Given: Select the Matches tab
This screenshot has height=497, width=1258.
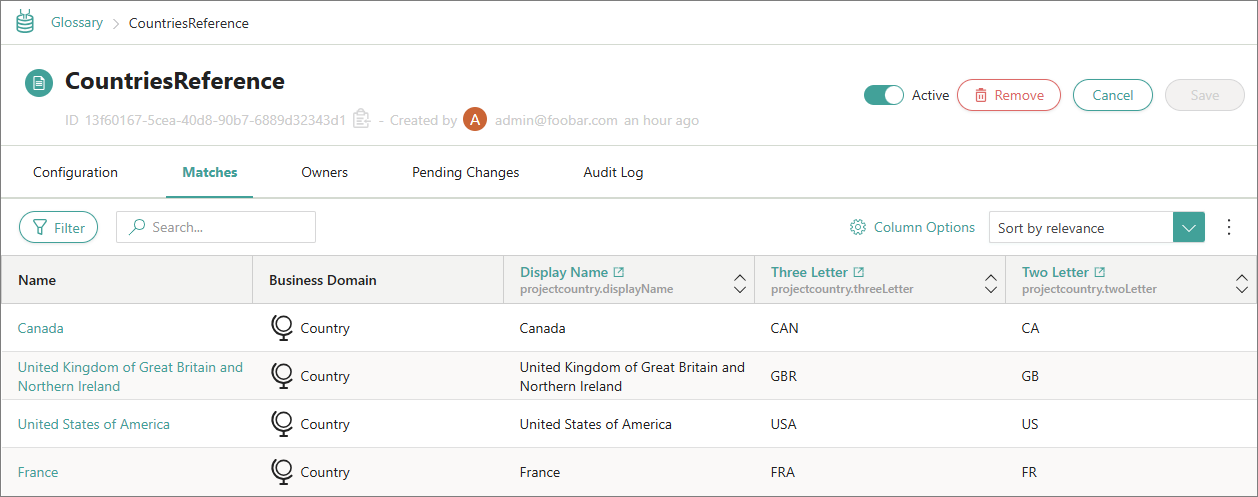Looking at the screenshot, I should [x=210, y=172].
